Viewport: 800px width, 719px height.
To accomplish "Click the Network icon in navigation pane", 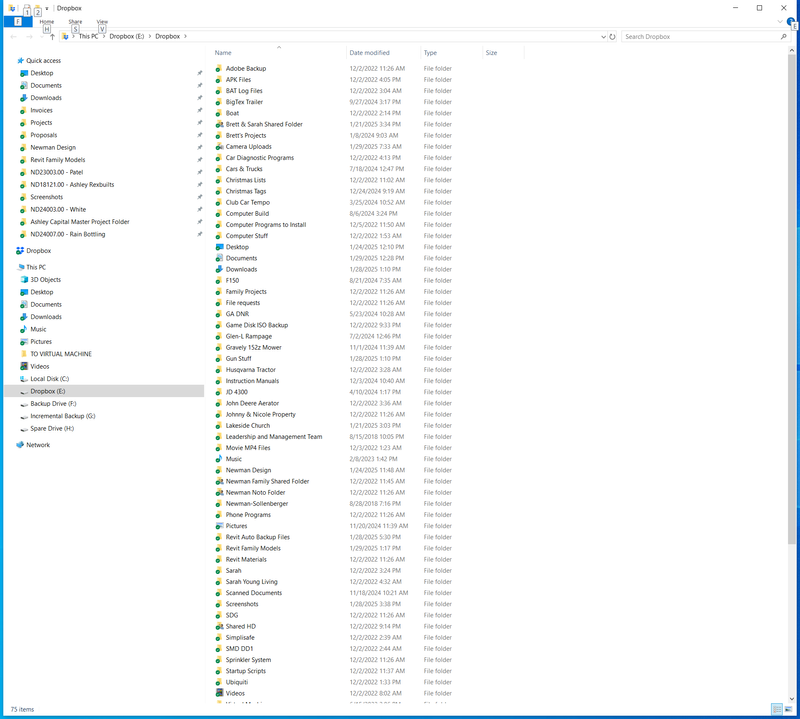I will pyautogui.click(x=20, y=445).
